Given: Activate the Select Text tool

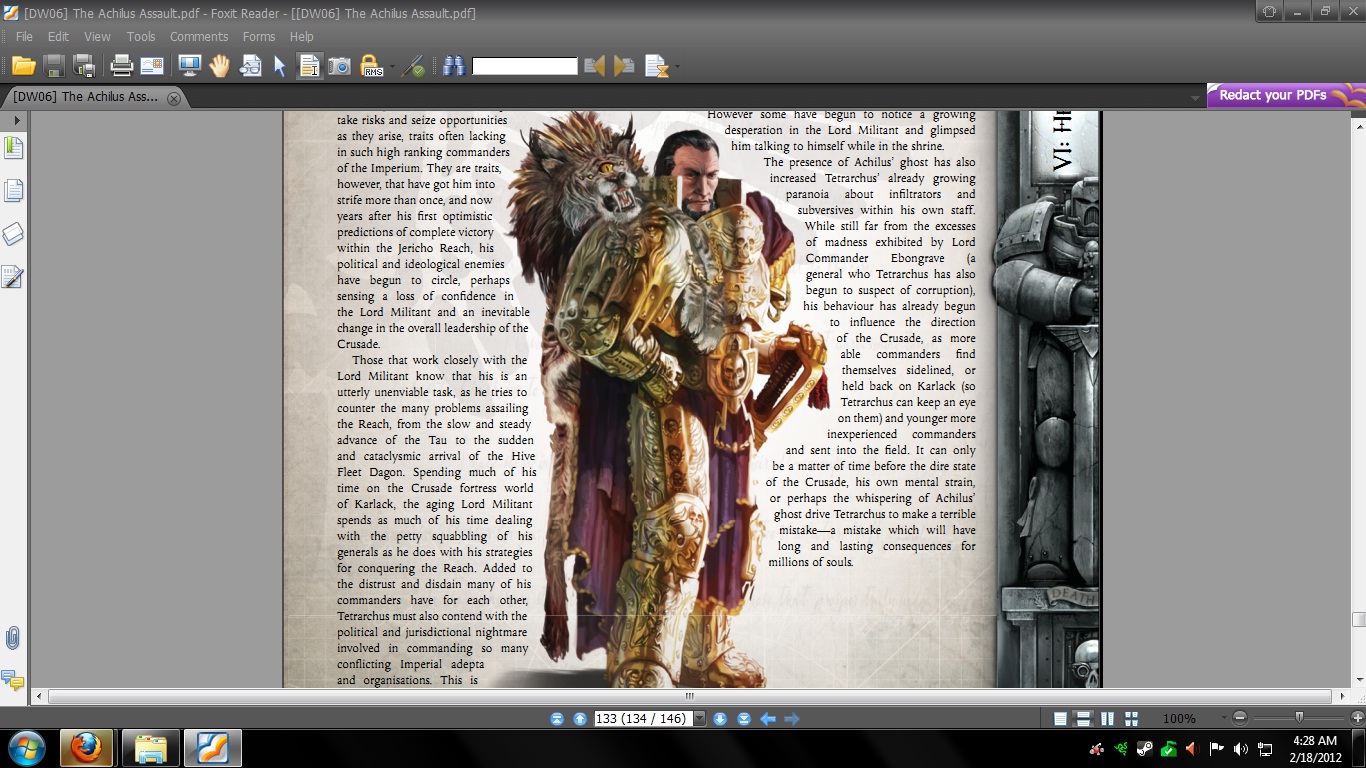Looking at the screenshot, I should point(310,66).
